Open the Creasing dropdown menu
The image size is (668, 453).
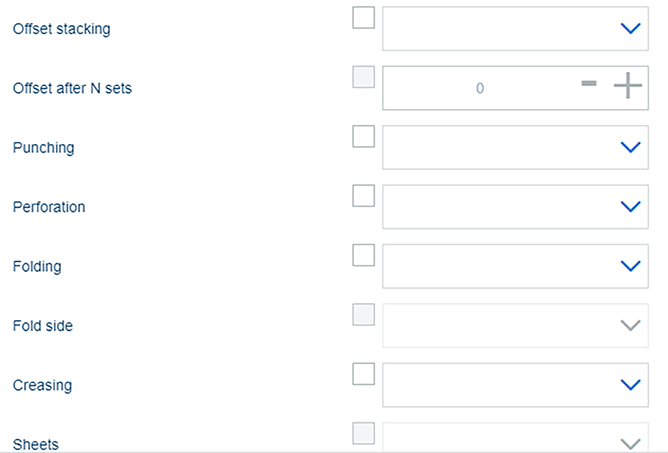coord(629,384)
